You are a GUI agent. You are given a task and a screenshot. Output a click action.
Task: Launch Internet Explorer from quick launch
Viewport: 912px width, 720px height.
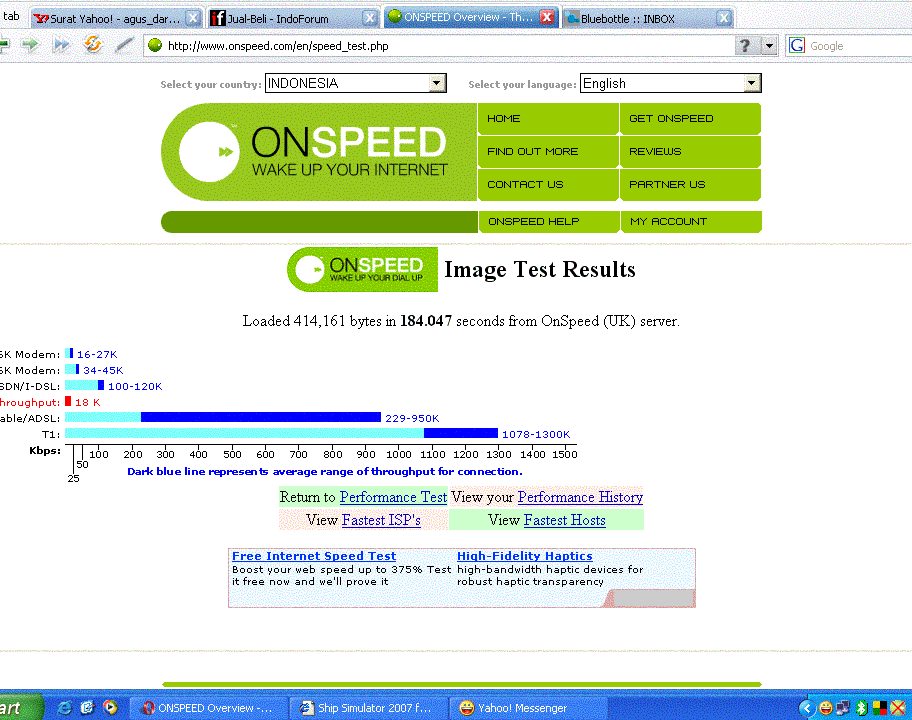(x=64, y=707)
